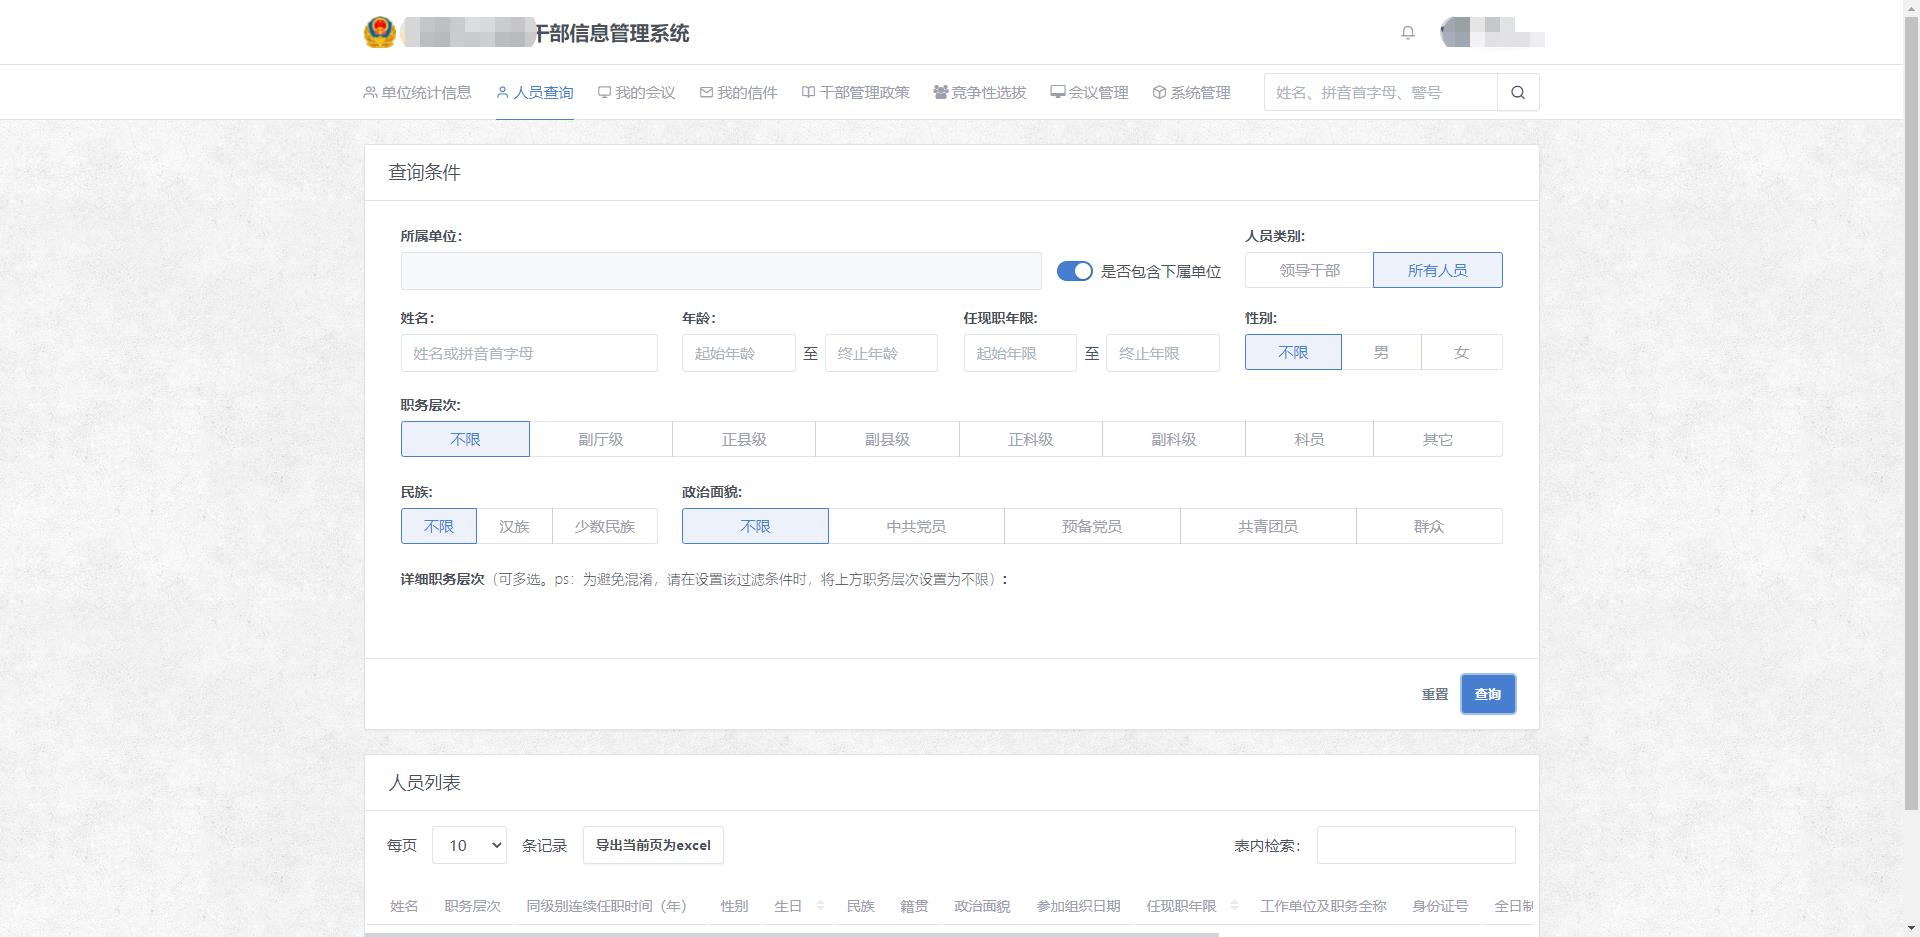Viewport: 1920px width, 937px height.
Task: Open the records-per-page dropdown
Action: [x=469, y=846]
